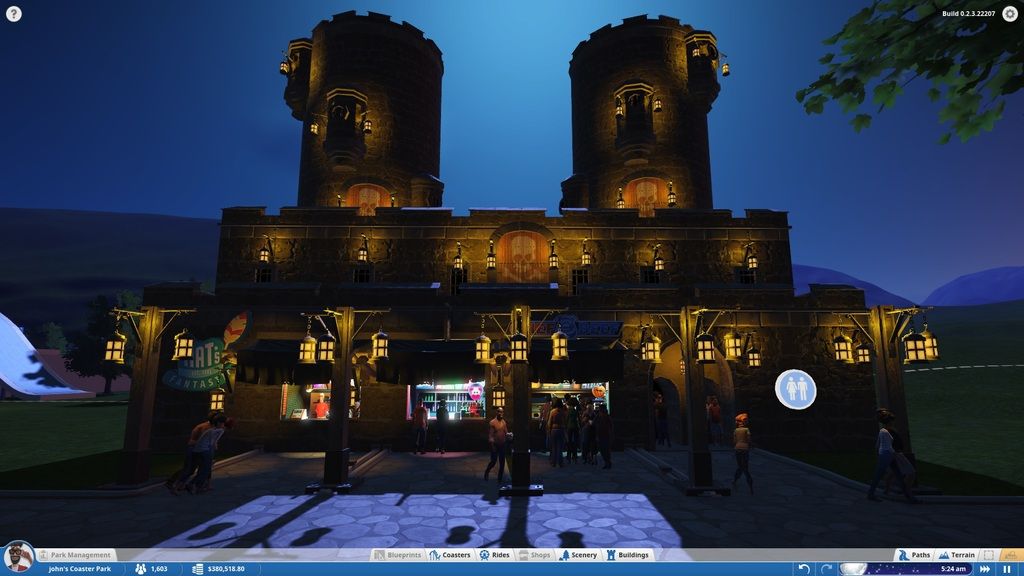Click the park funds $380,518.80
Viewport: 1024px width, 576px height.
coord(226,569)
